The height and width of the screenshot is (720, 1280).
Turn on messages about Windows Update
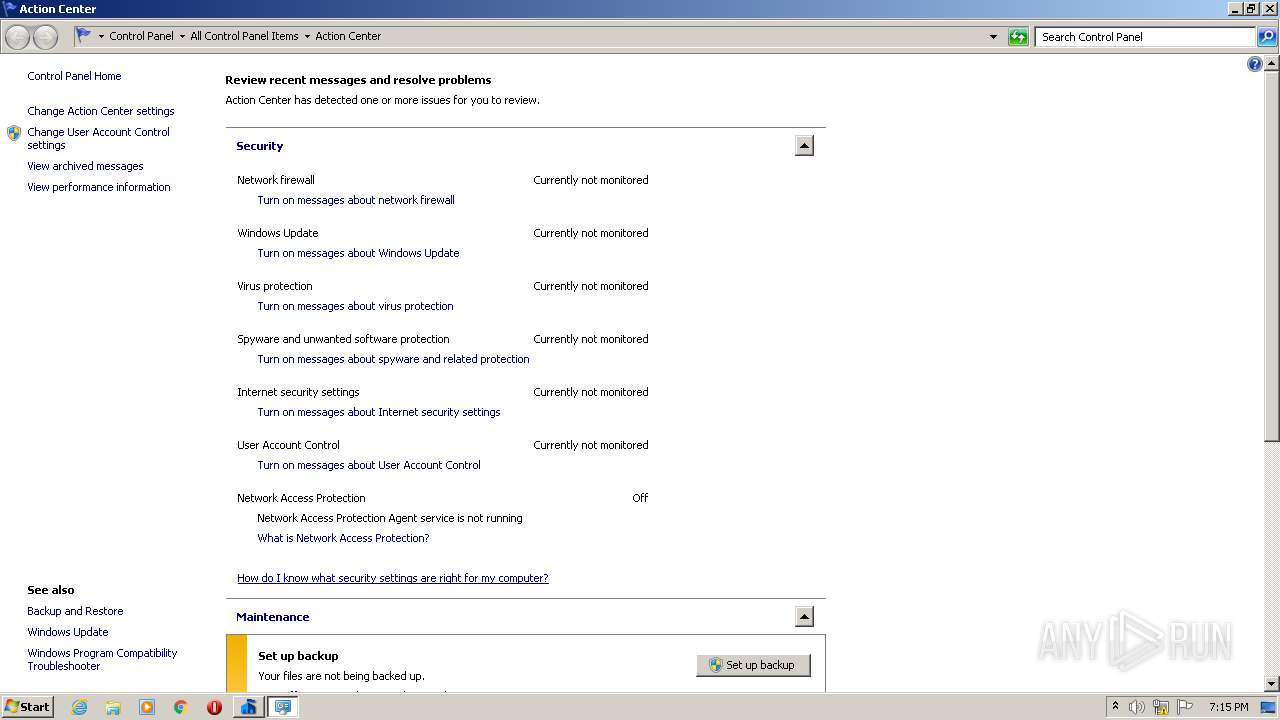pyautogui.click(x=358, y=253)
